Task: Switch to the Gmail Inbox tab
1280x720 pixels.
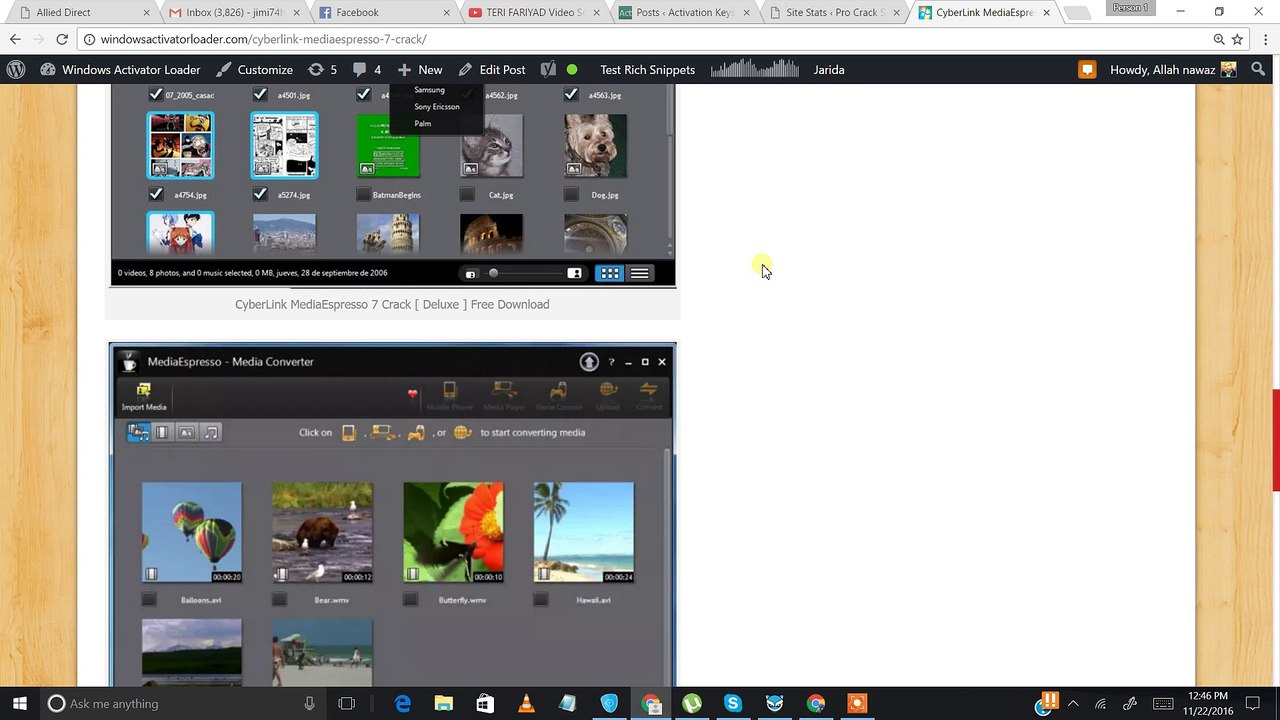Action: [x=232, y=12]
